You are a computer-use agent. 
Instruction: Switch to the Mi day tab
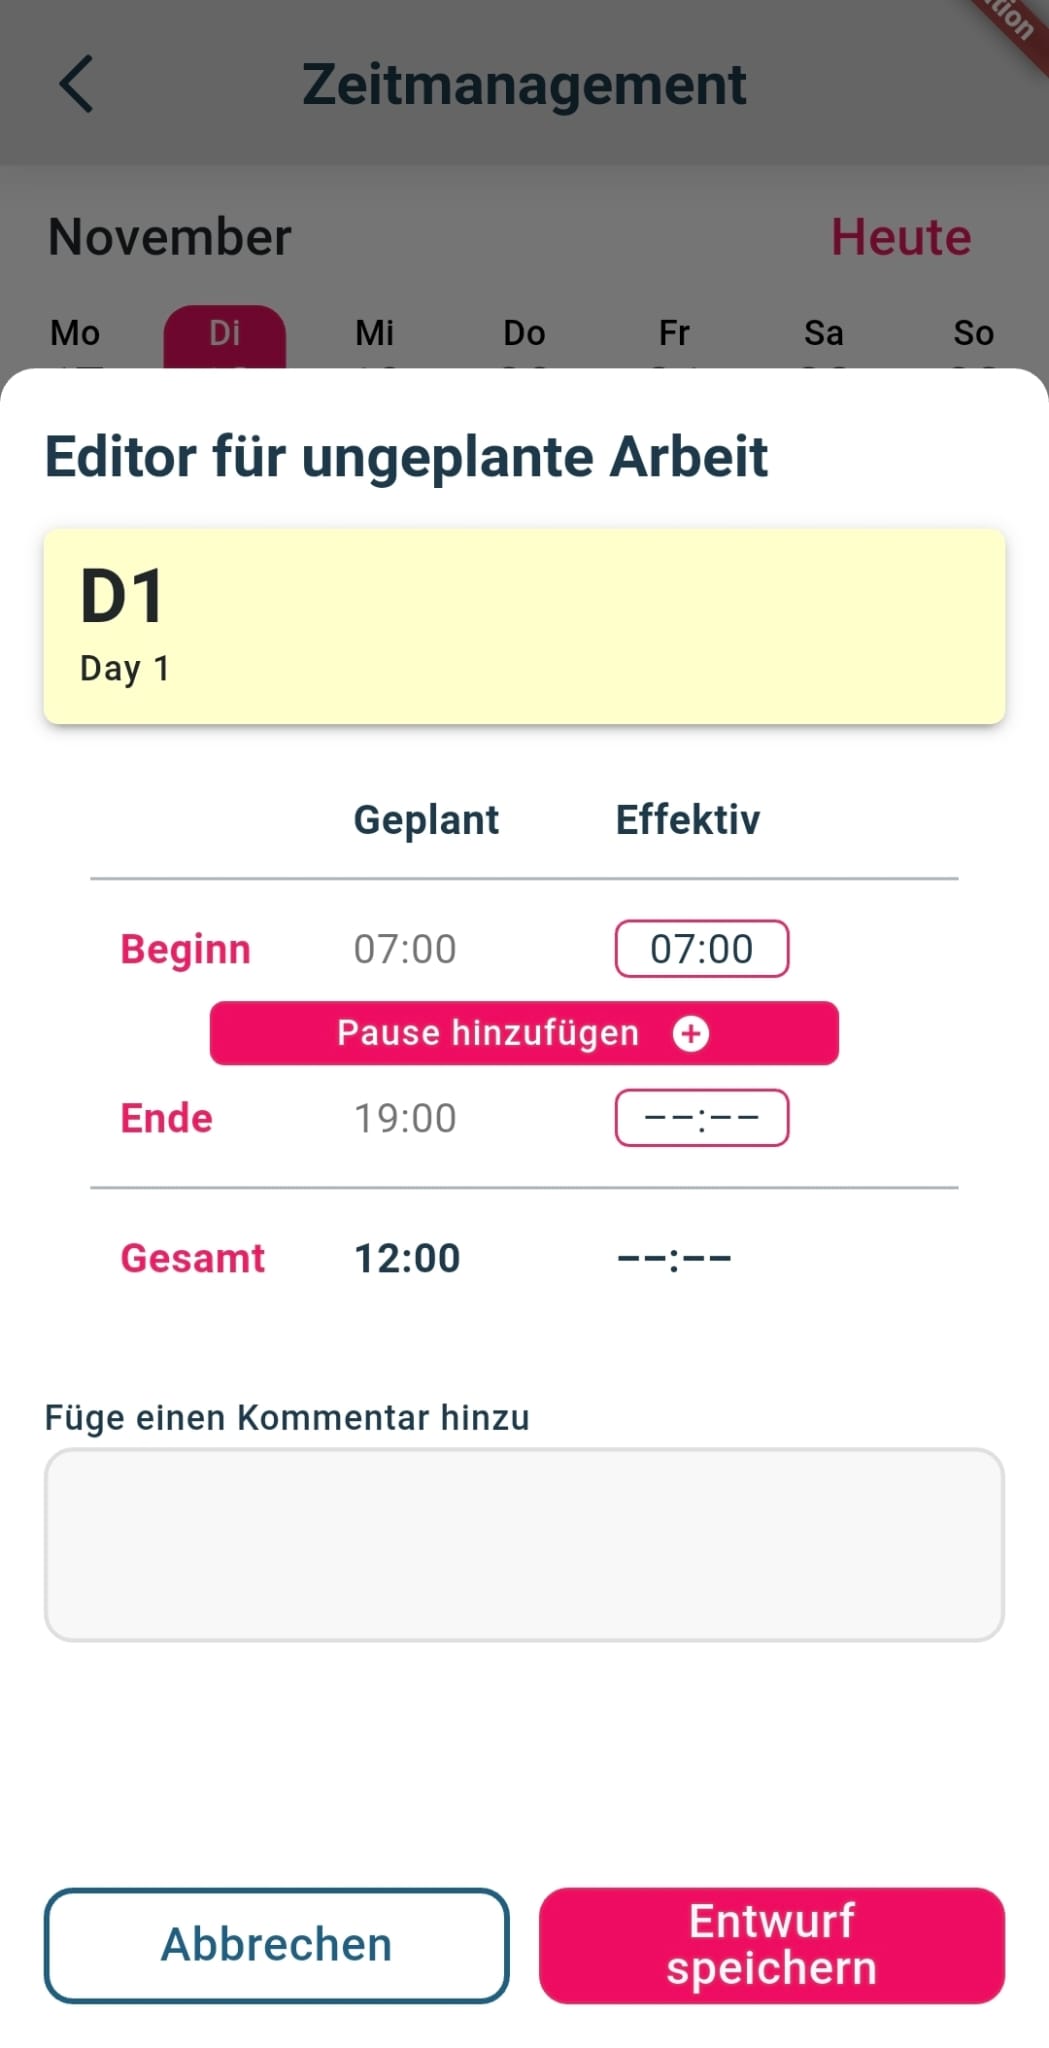click(x=375, y=334)
